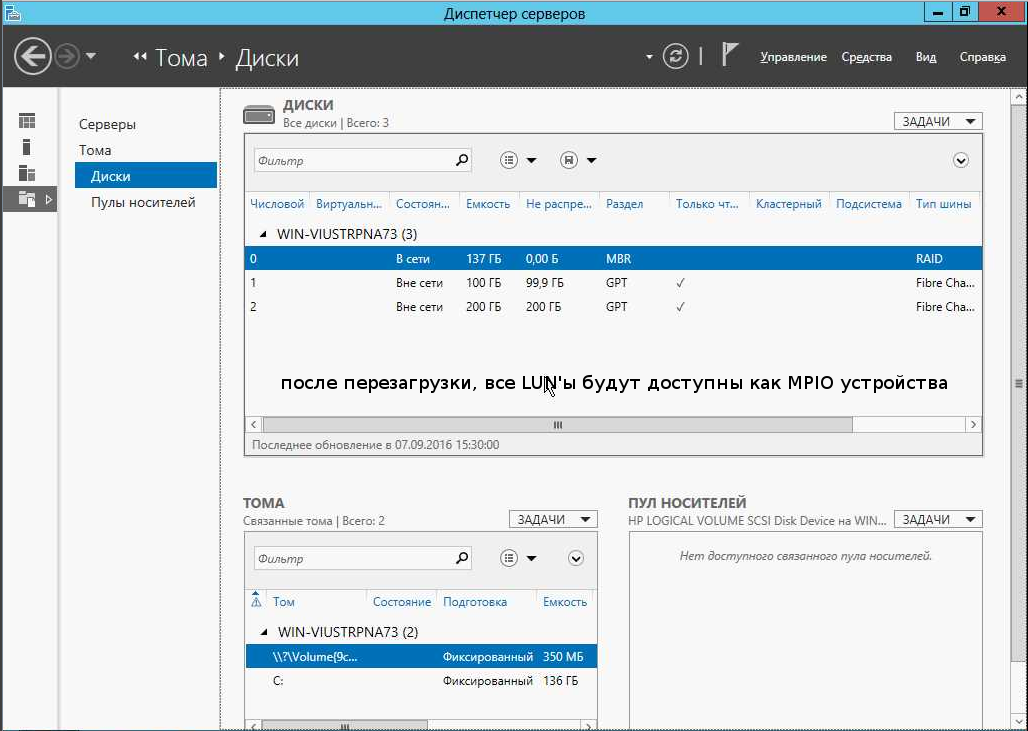Collapse WIN-VIUSTRPNA73 (2) volume group
Screen dimensions: 1028x731
(264, 632)
